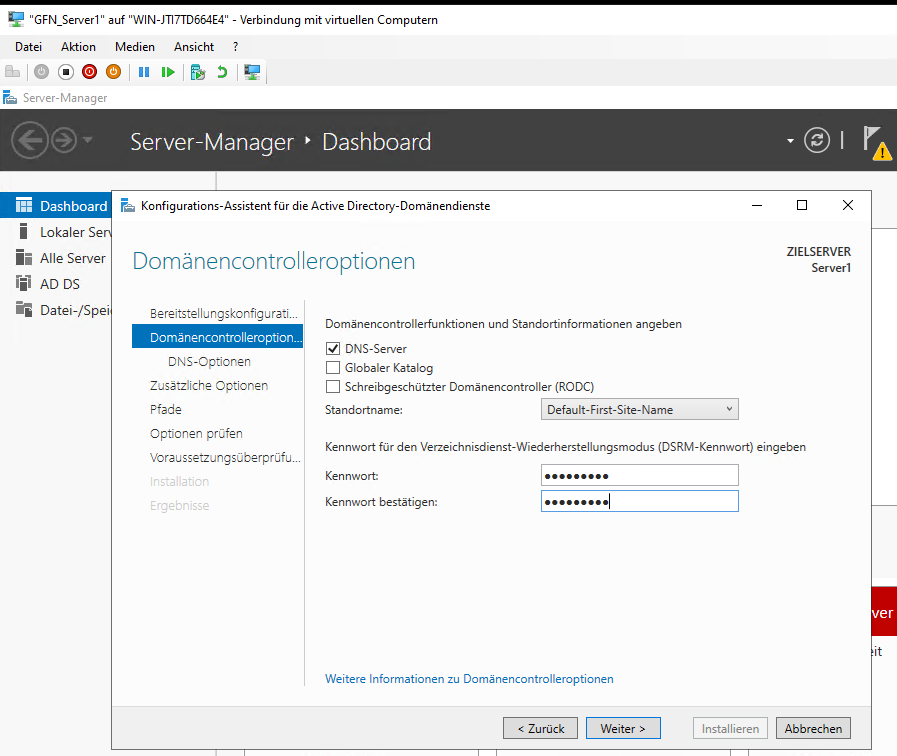
Task: Pause the virtual machine
Action: click(x=144, y=72)
